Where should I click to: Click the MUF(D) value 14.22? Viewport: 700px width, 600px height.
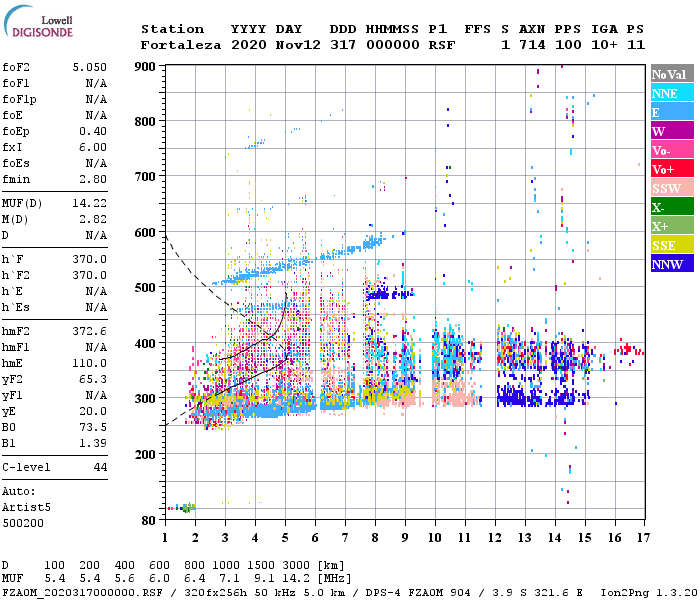(x=90, y=203)
